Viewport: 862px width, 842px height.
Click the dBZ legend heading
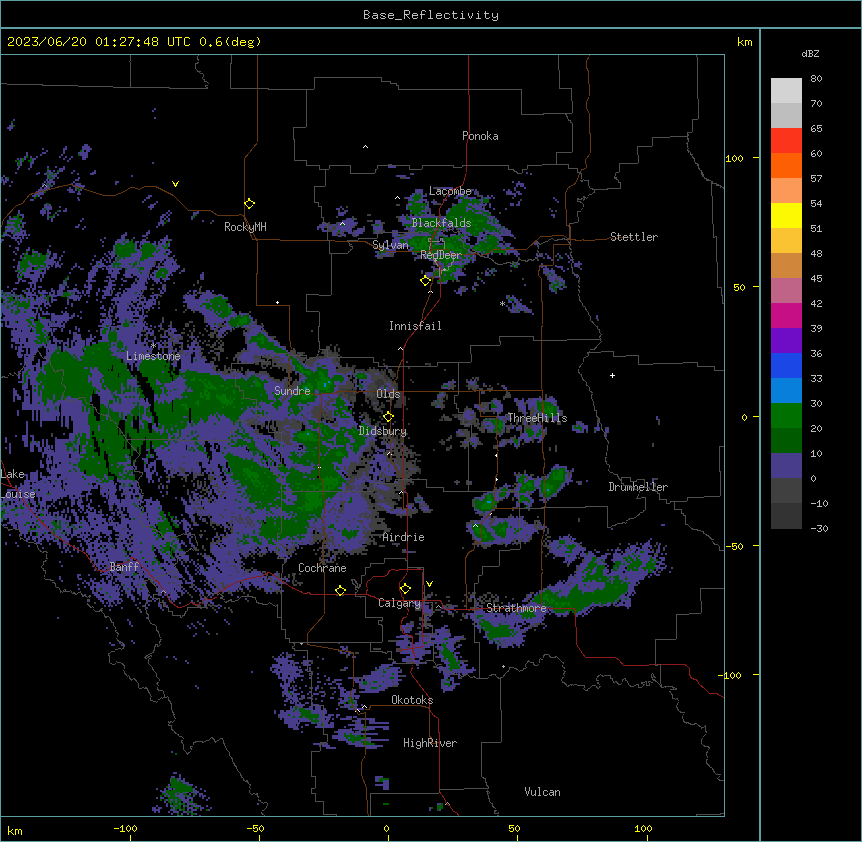[x=810, y=54]
